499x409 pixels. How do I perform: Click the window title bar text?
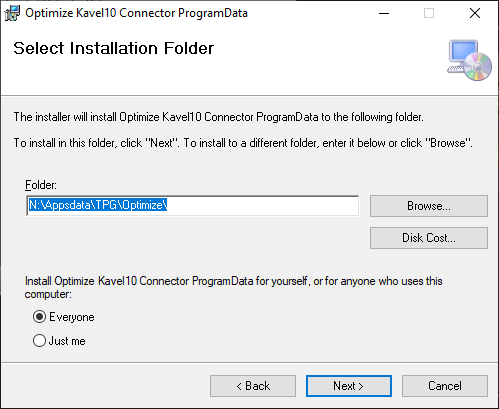tap(136, 13)
